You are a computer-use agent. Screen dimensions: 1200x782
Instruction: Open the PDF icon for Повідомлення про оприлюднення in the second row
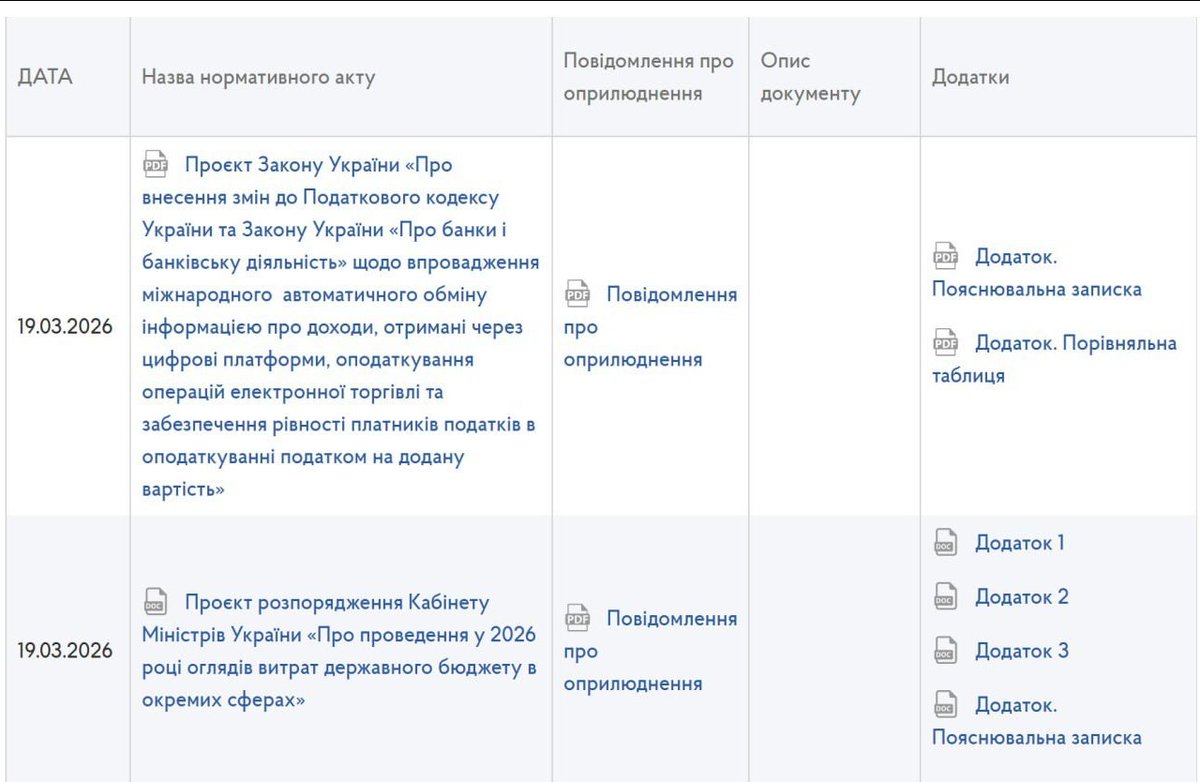(576, 619)
